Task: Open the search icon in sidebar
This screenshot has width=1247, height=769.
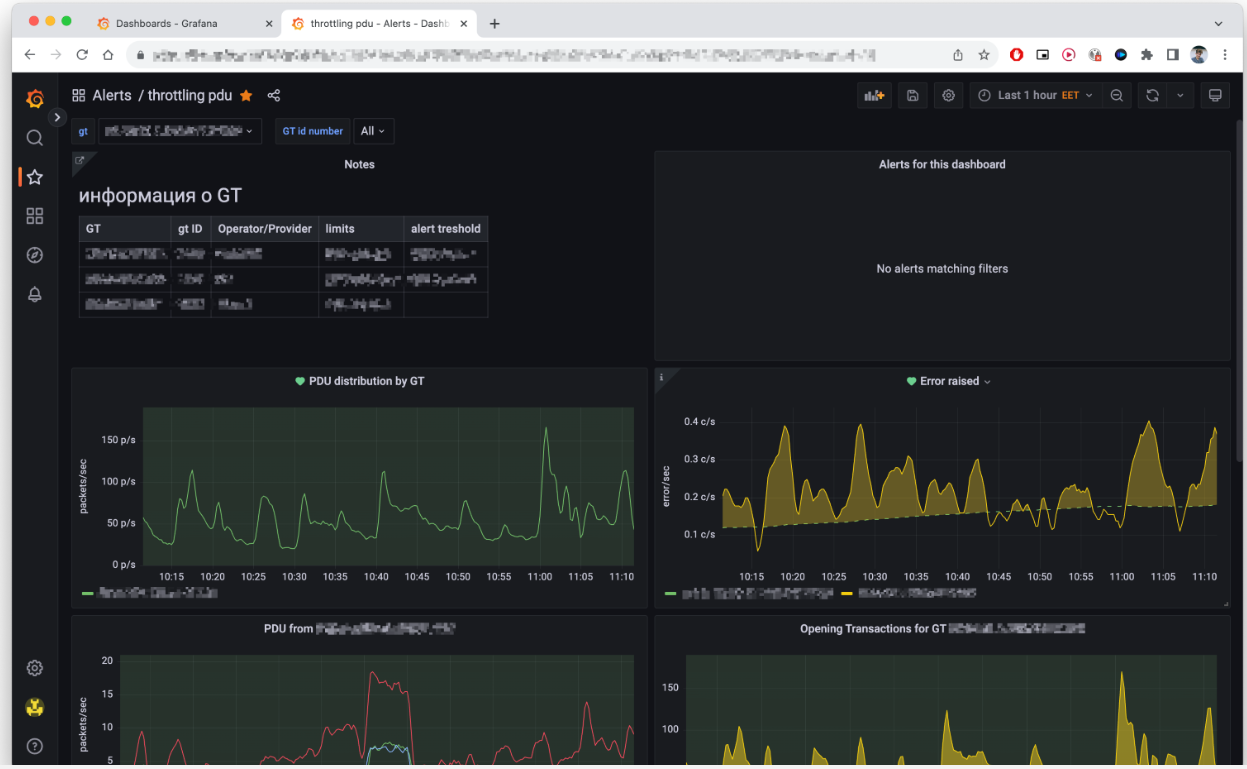Action: (x=35, y=138)
